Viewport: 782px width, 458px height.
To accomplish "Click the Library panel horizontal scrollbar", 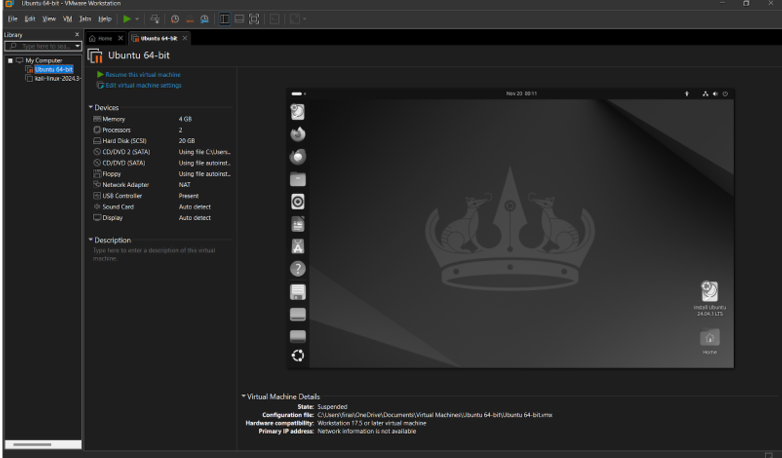I will tap(43, 444).
